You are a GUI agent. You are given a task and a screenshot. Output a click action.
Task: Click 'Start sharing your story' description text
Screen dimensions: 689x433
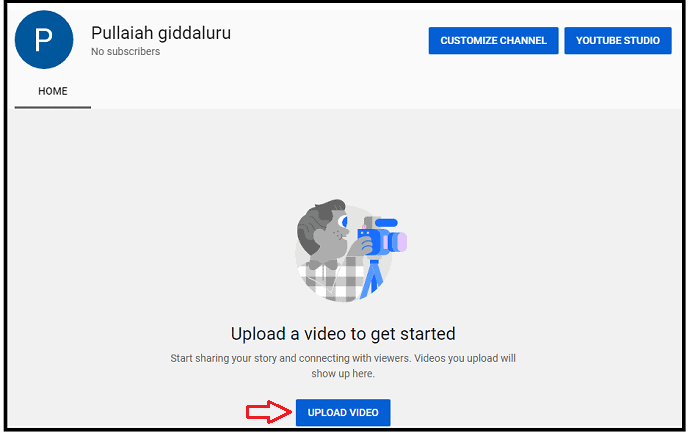point(343,366)
